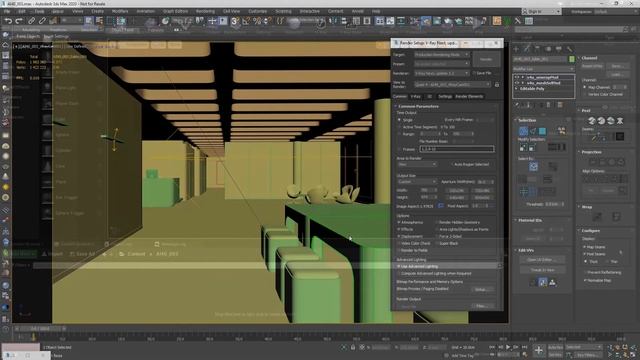Toggle Use Advanced Lighting checkbox

click(x=399, y=266)
